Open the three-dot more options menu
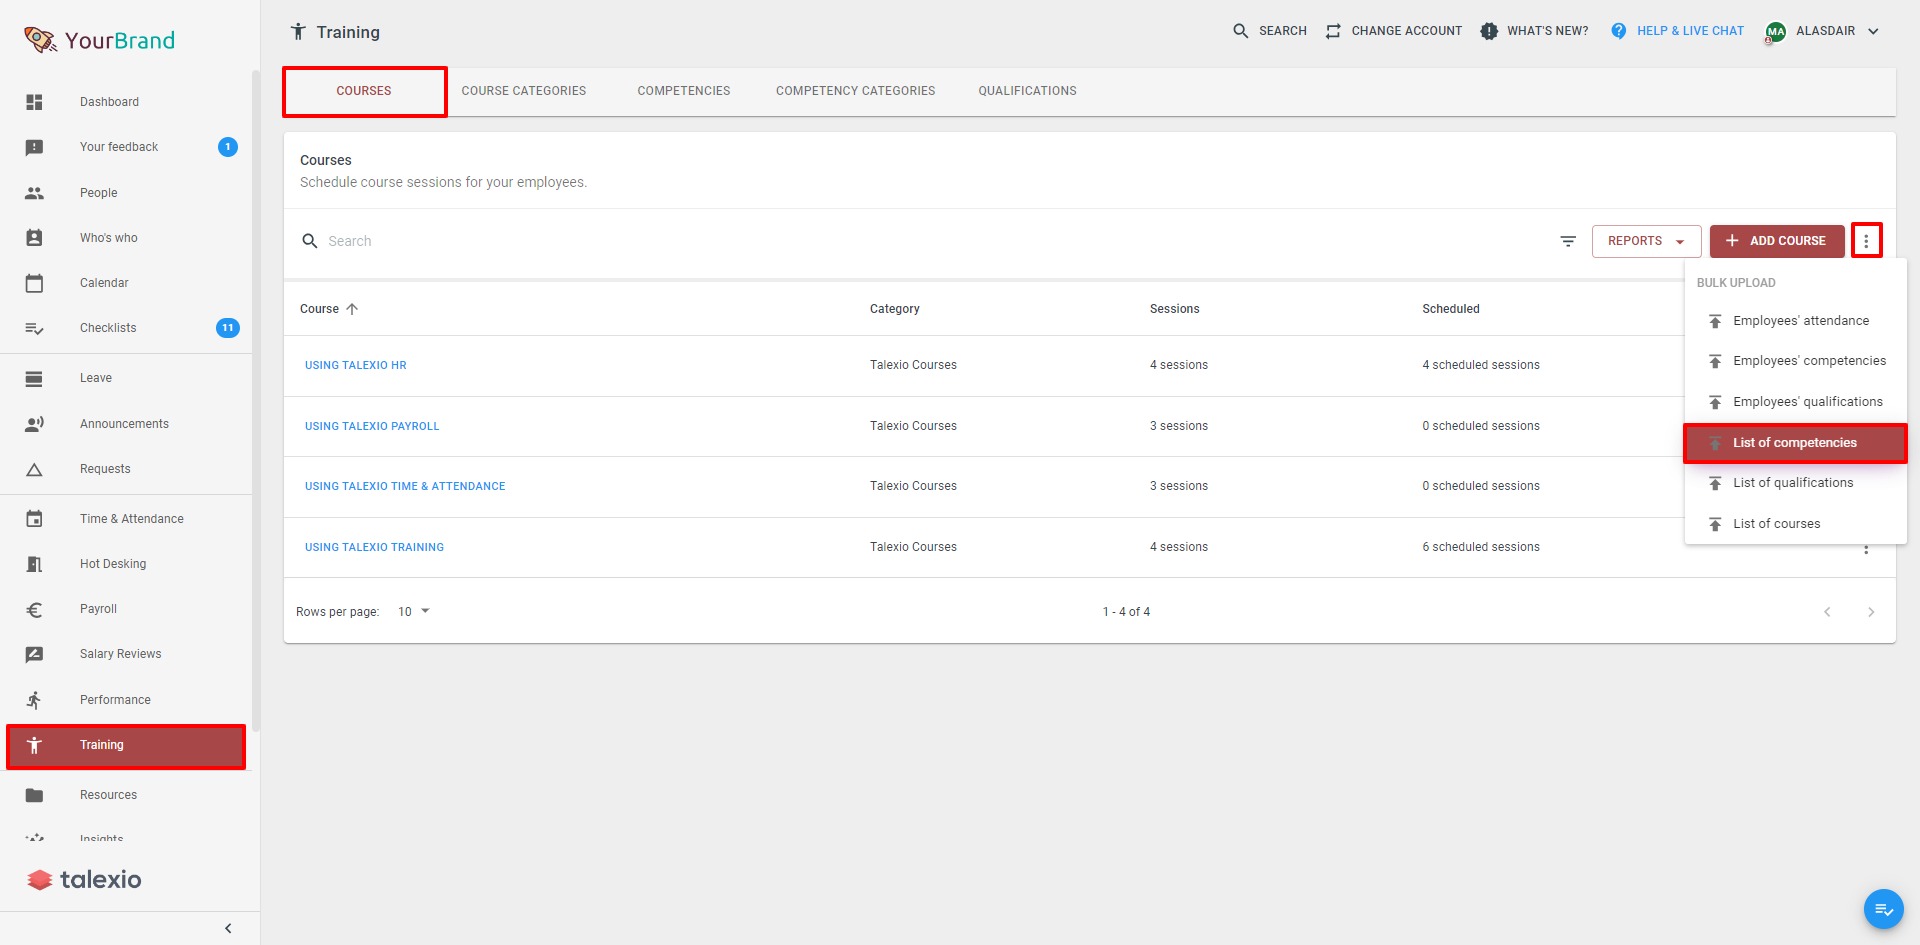 (1866, 241)
